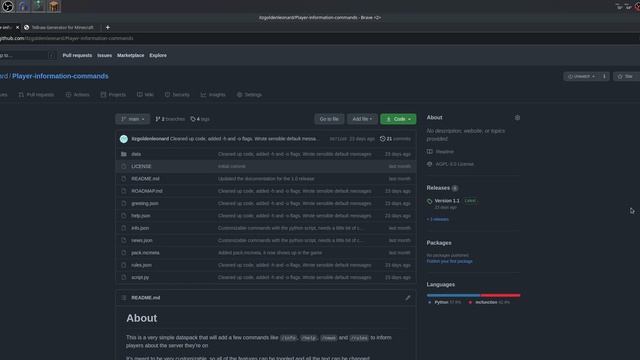Click the browser address bar URL
The width and height of the screenshot is (640, 360).
(x=67, y=38)
